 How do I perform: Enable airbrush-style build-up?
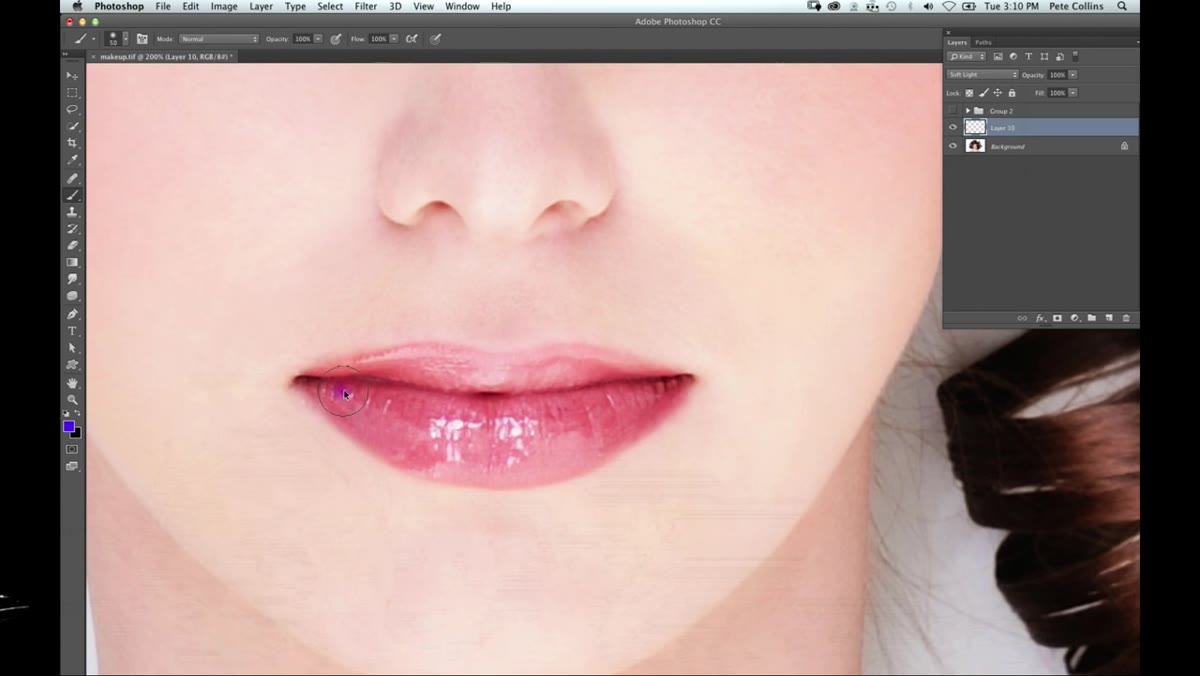[411, 39]
